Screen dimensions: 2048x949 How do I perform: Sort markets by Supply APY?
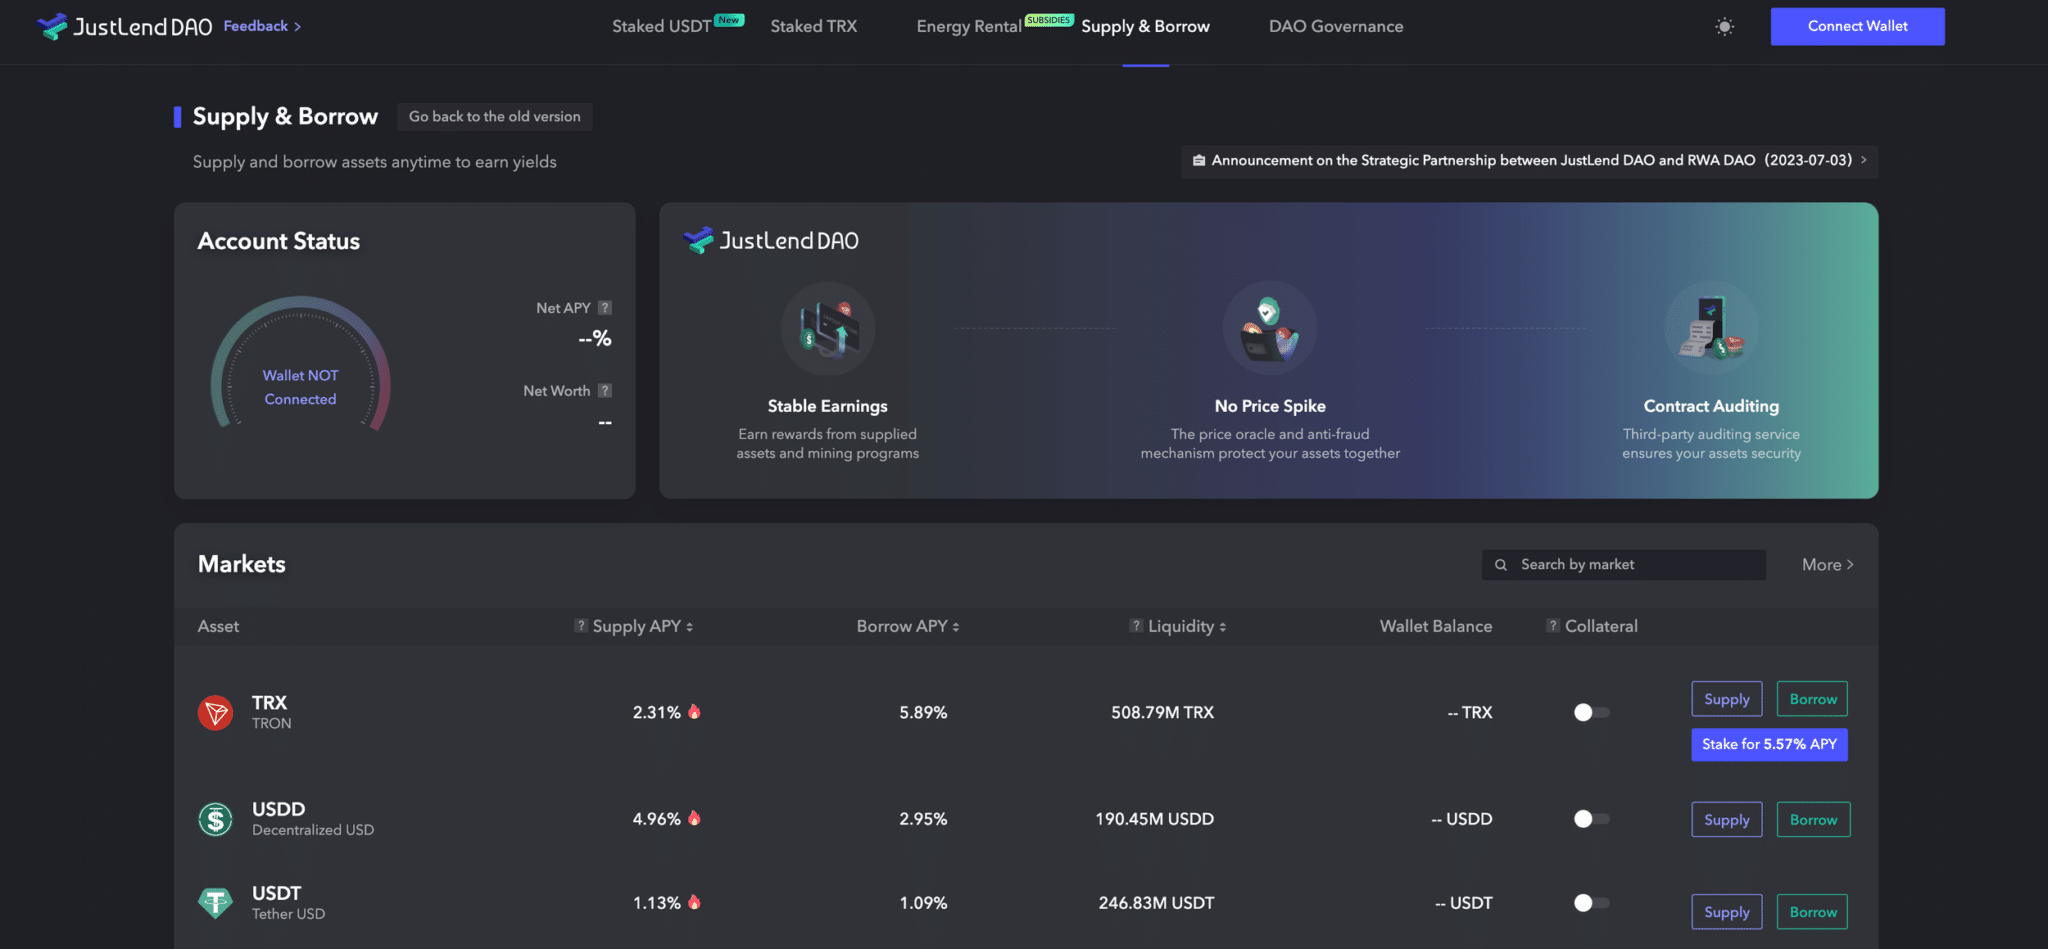(x=692, y=626)
